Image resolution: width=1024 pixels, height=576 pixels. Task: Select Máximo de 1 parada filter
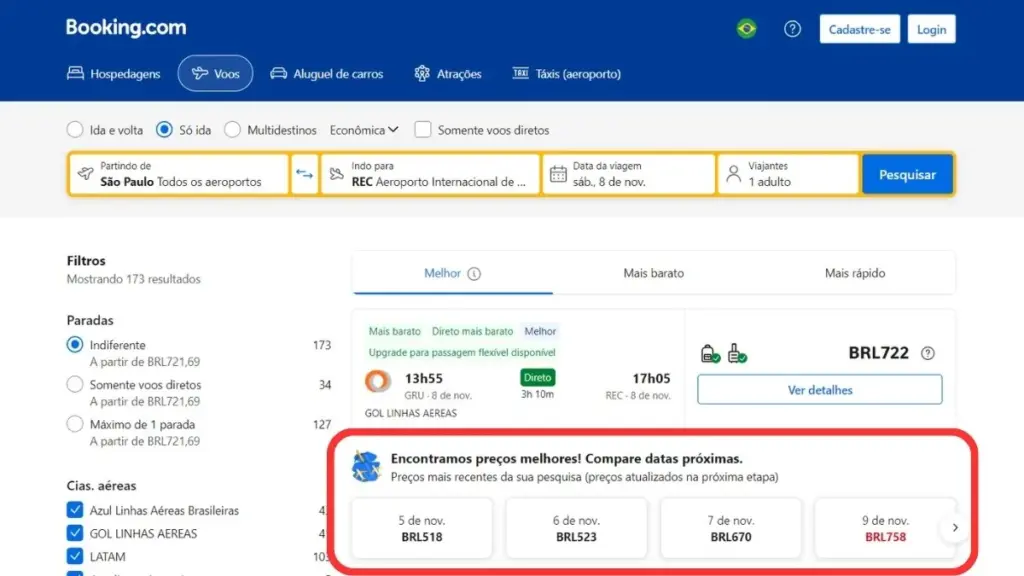coord(75,424)
